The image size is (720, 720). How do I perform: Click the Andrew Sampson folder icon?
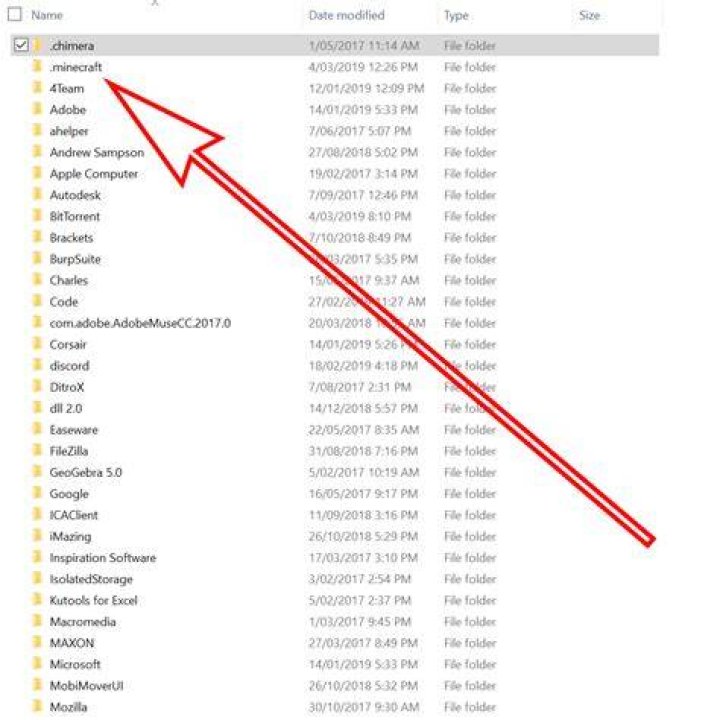click(x=38, y=152)
